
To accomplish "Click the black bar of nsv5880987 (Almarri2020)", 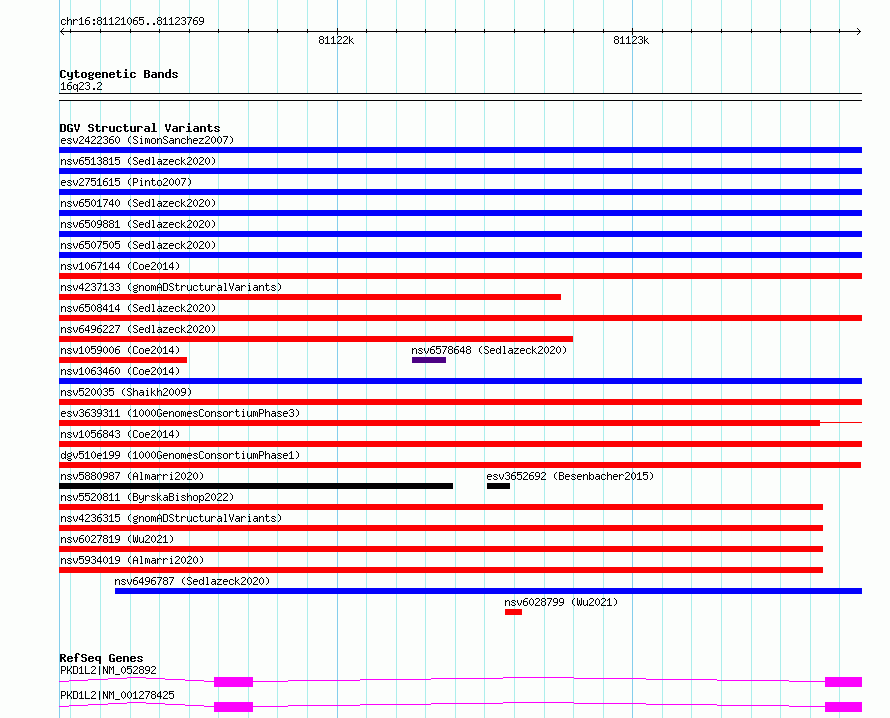I will click(x=256, y=486).
